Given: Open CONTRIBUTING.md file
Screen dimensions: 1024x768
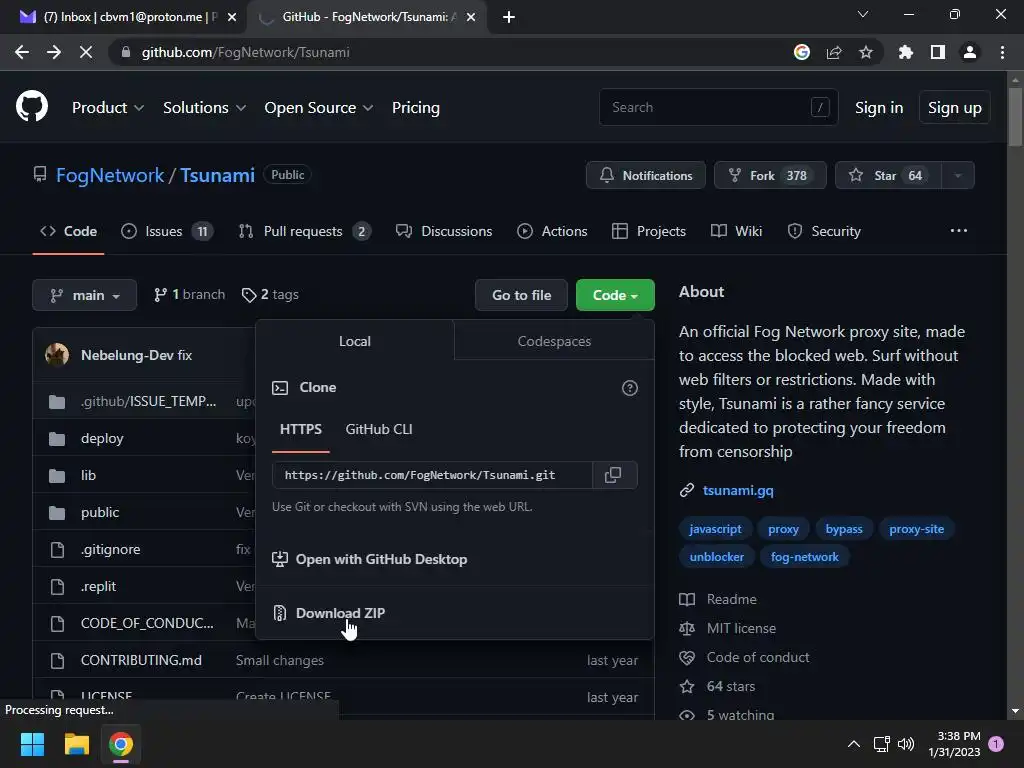Looking at the screenshot, I should click(x=141, y=660).
